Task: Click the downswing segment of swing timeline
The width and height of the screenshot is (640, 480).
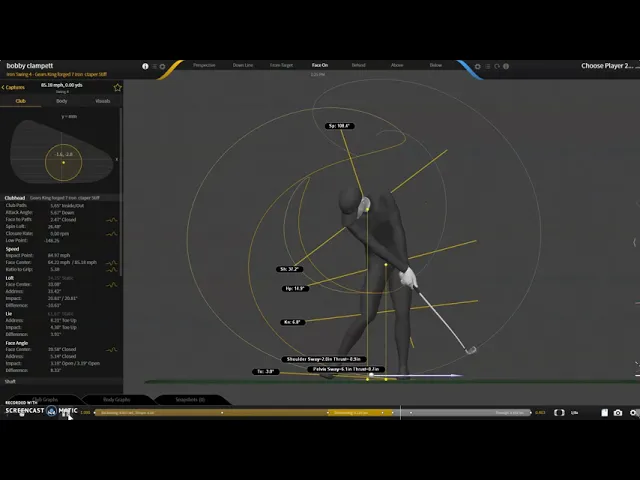Action: pyautogui.click(x=360, y=413)
